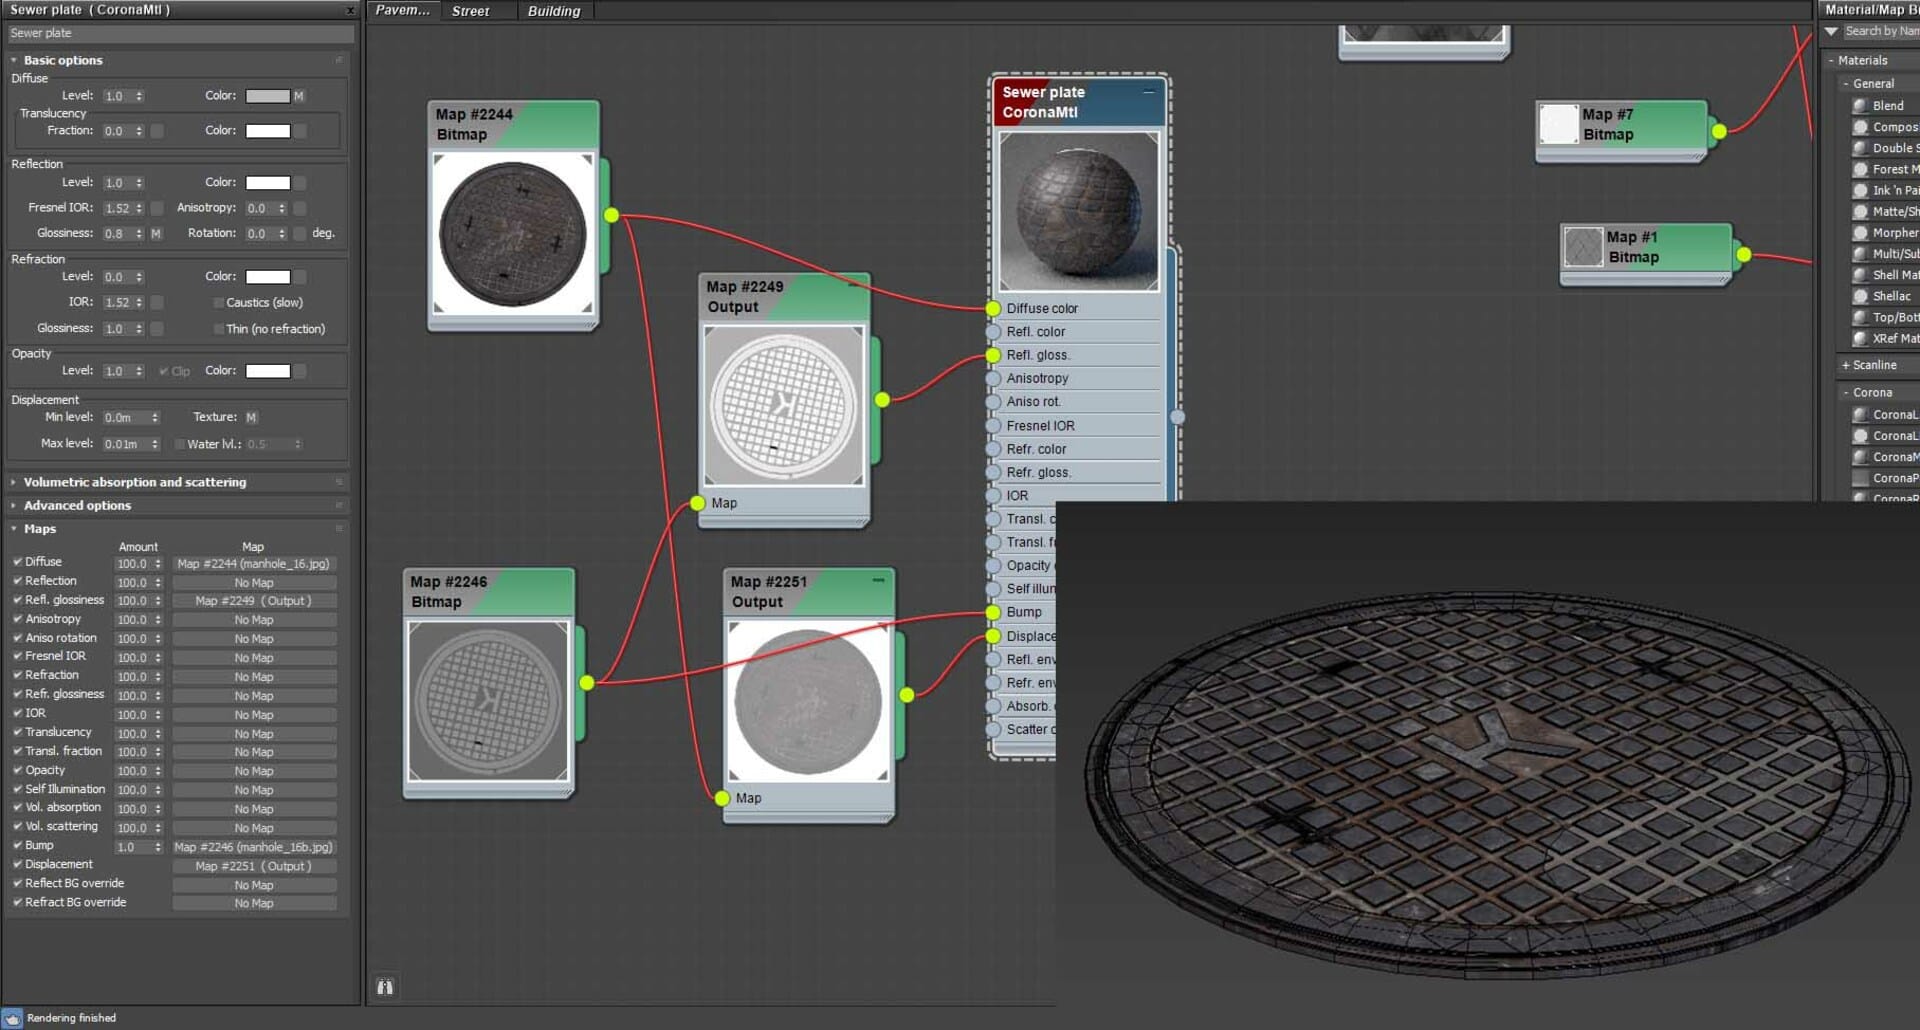The height and width of the screenshot is (1030, 1920).
Task: Click the Search by Name field
Action: 1881,32
